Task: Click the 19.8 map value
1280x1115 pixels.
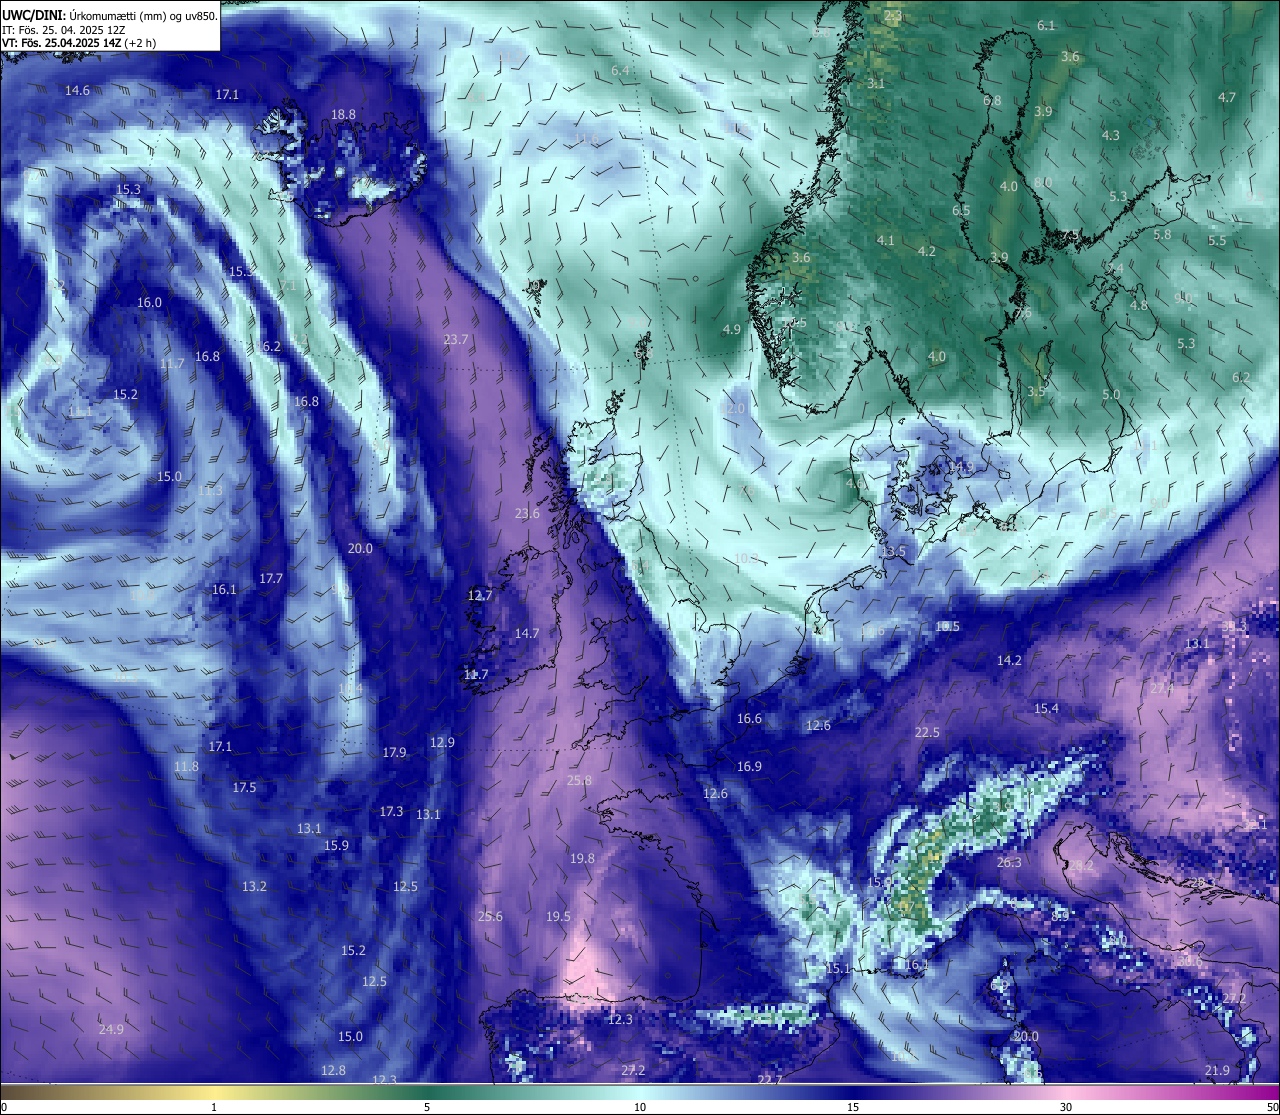Action: tap(582, 858)
